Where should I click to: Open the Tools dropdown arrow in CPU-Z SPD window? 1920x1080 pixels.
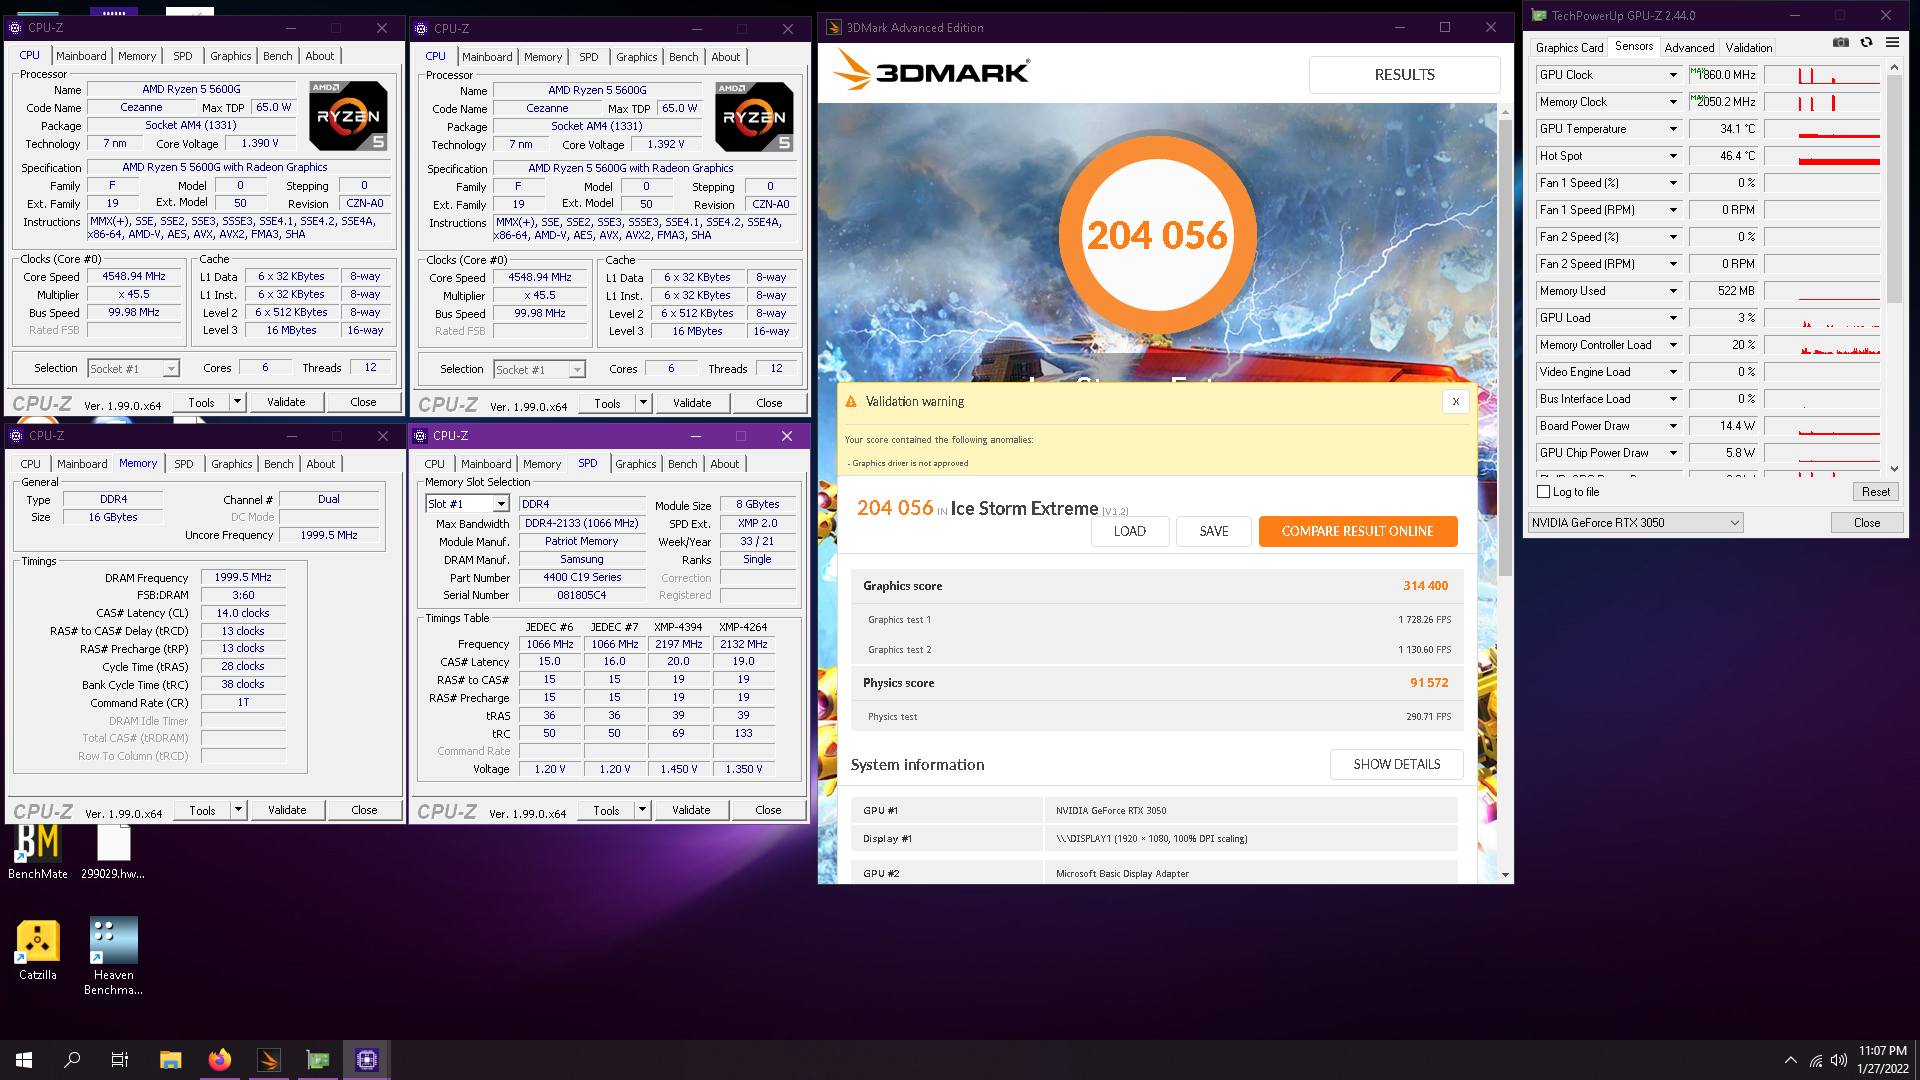click(x=642, y=810)
